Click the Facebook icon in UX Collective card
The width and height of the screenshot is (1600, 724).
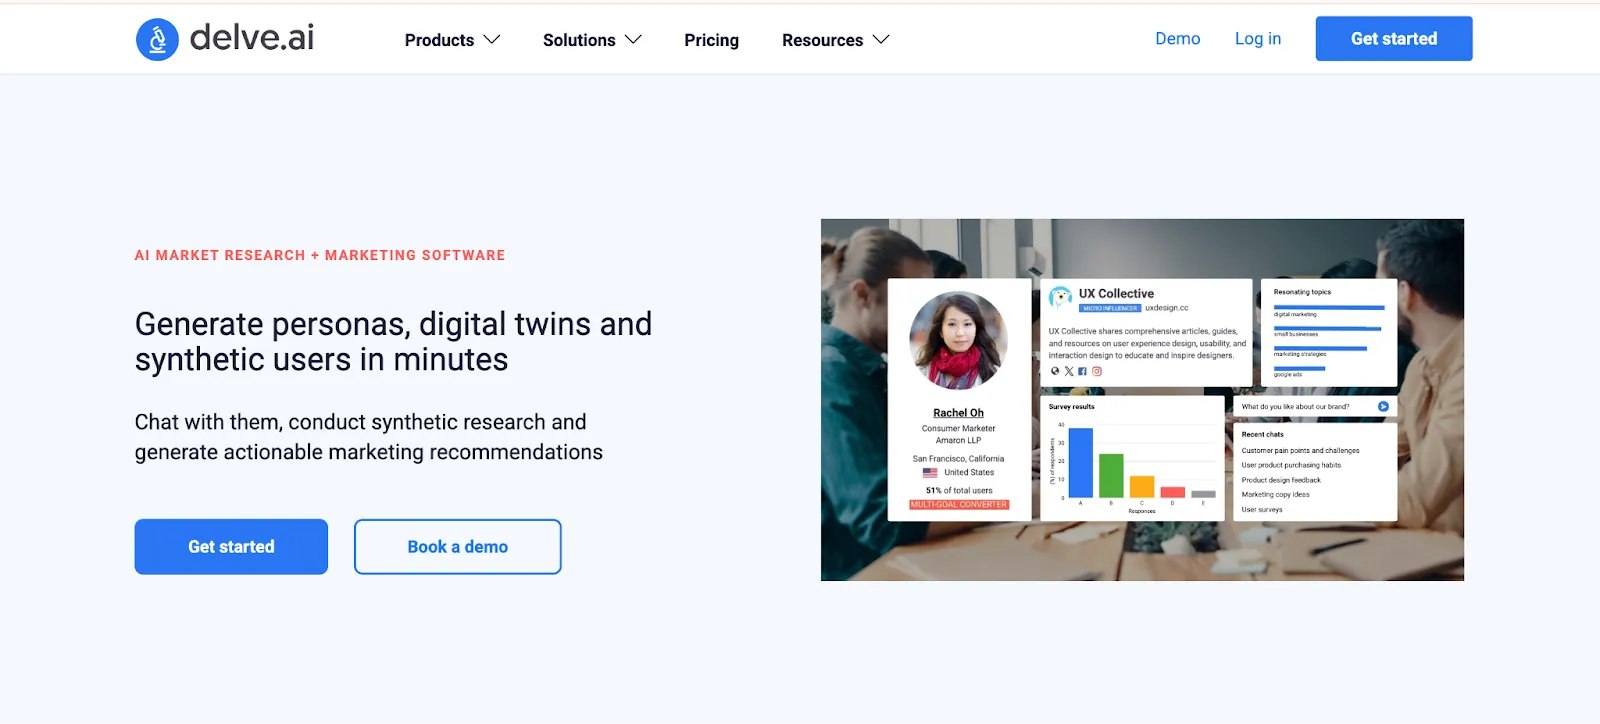tap(1082, 371)
